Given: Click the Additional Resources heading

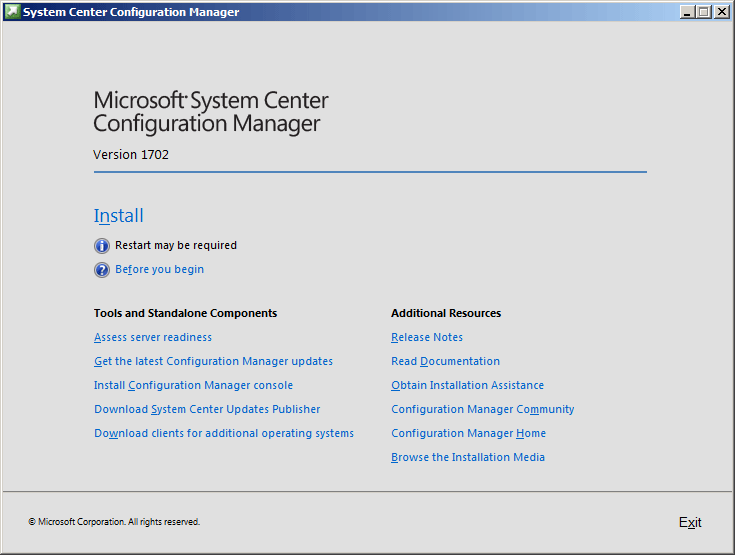Looking at the screenshot, I should coord(446,313).
